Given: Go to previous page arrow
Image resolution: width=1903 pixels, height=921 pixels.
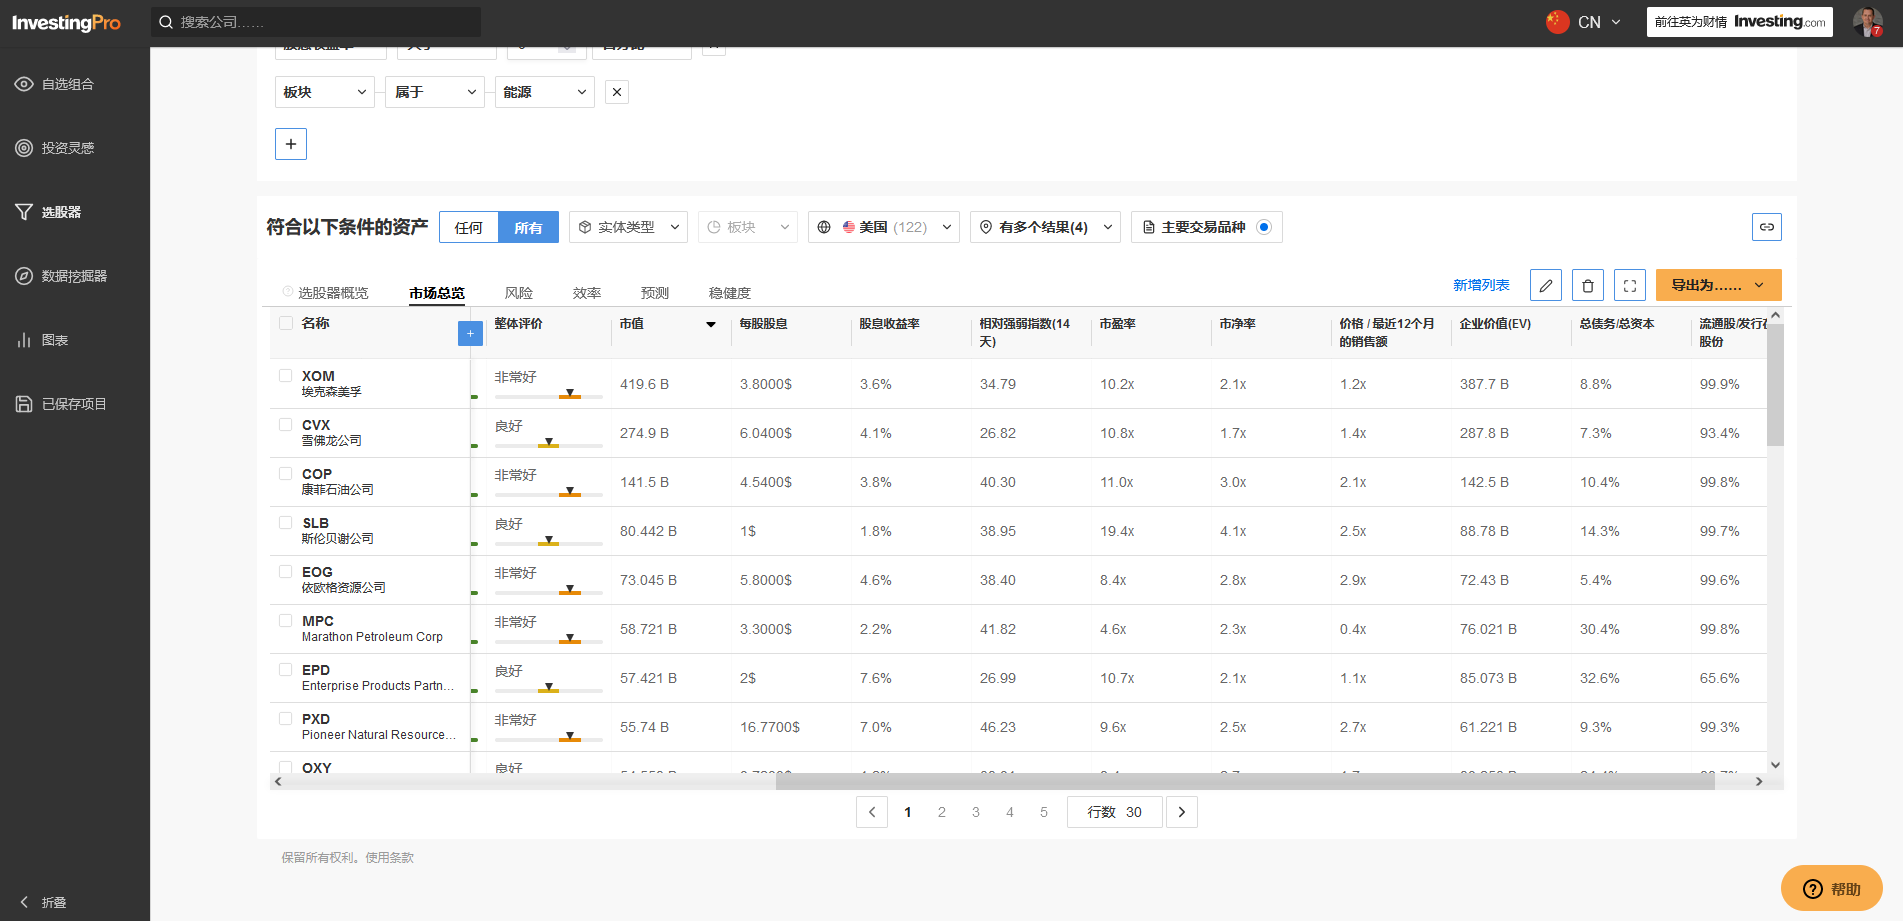Looking at the screenshot, I should (872, 812).
